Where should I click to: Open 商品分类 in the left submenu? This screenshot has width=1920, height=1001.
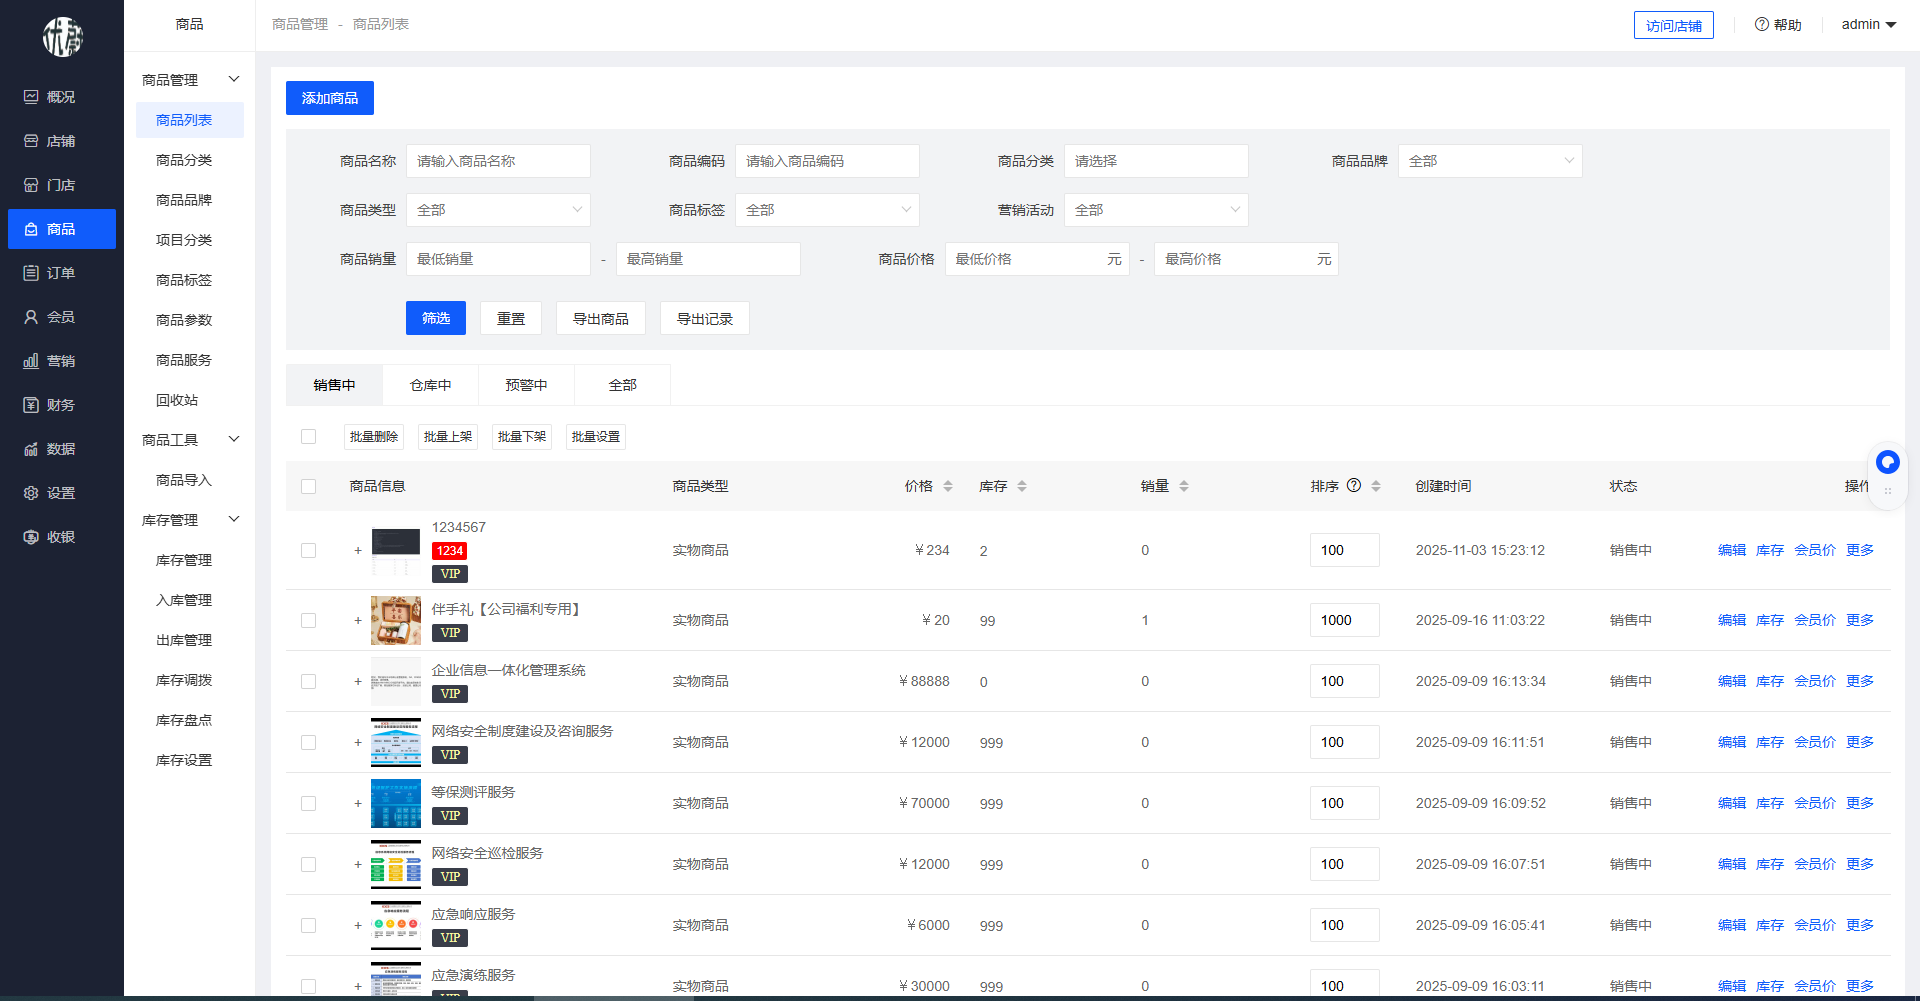[x=184, y=160]
